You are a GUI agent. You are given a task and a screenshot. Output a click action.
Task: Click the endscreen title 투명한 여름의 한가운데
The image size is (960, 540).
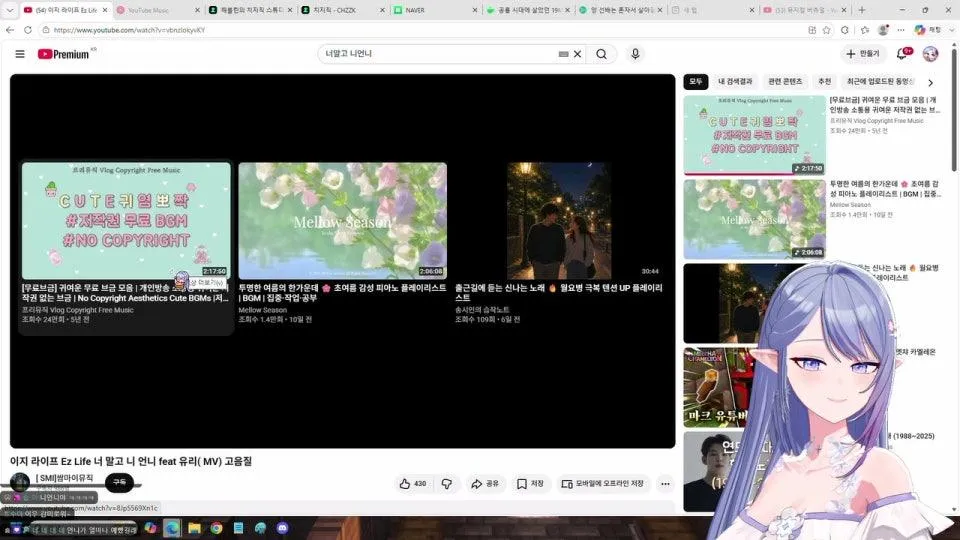coord(342,292)
